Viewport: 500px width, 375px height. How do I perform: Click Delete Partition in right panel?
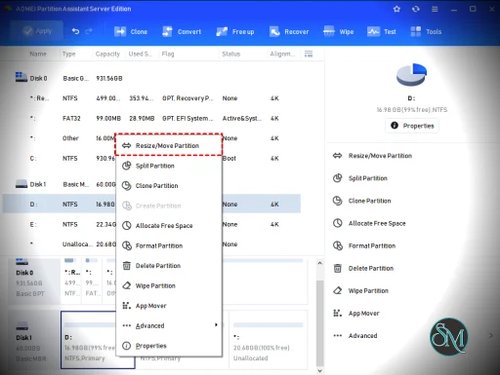[363, 268]
